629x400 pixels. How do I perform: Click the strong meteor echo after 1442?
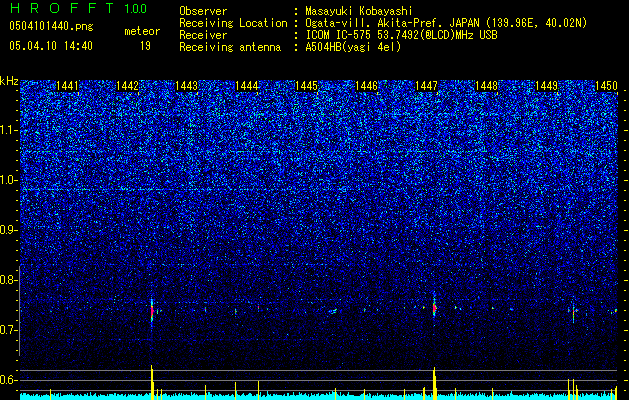pos(152,311)
